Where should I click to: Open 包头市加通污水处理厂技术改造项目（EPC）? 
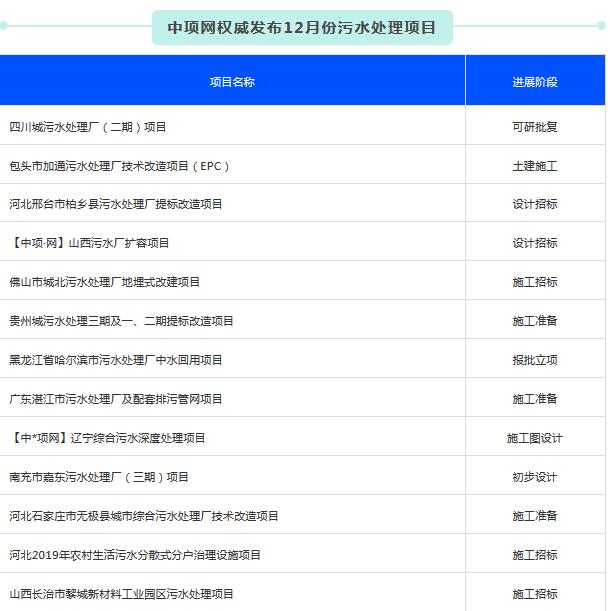(x=119, y=166)
